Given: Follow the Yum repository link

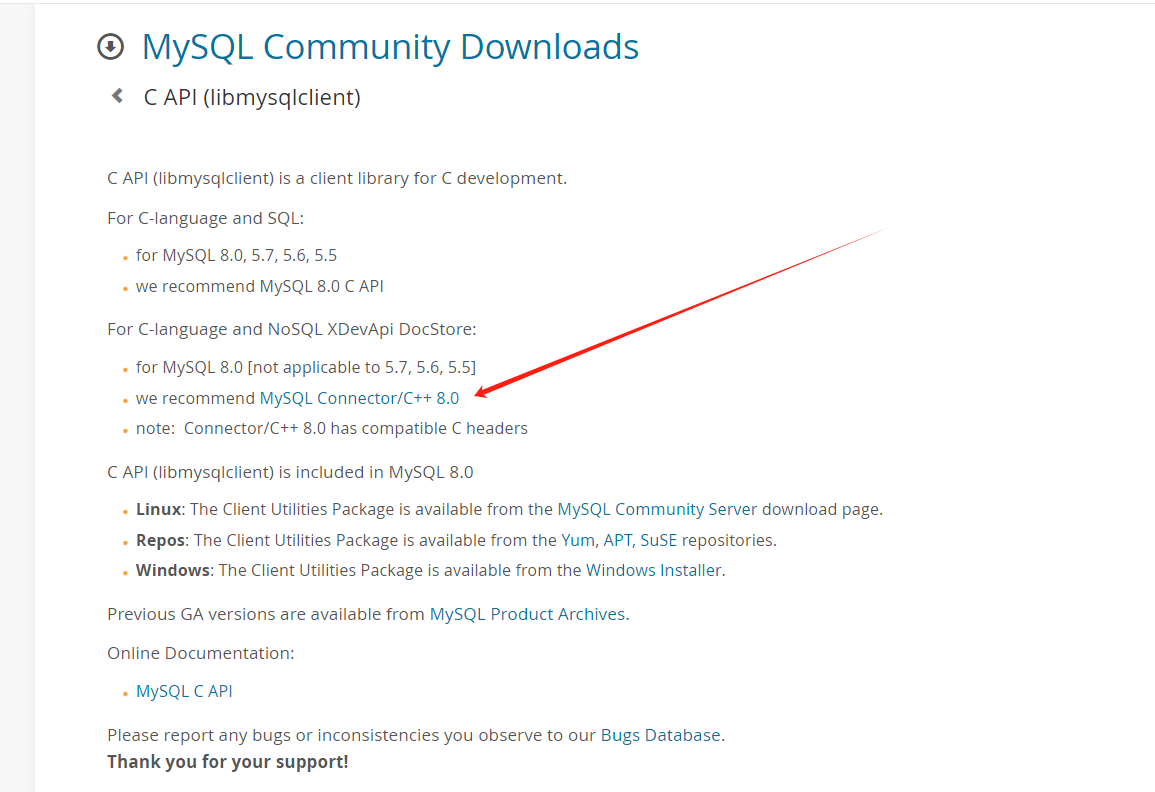Looking at the screenshot, I should click(x=578, y=540).
